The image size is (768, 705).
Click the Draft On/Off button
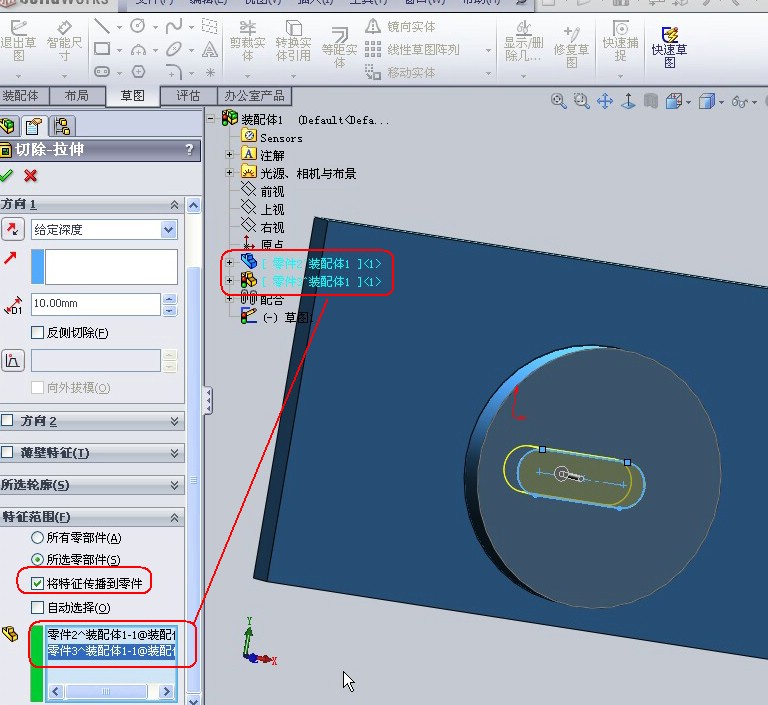tap(13, 361)
